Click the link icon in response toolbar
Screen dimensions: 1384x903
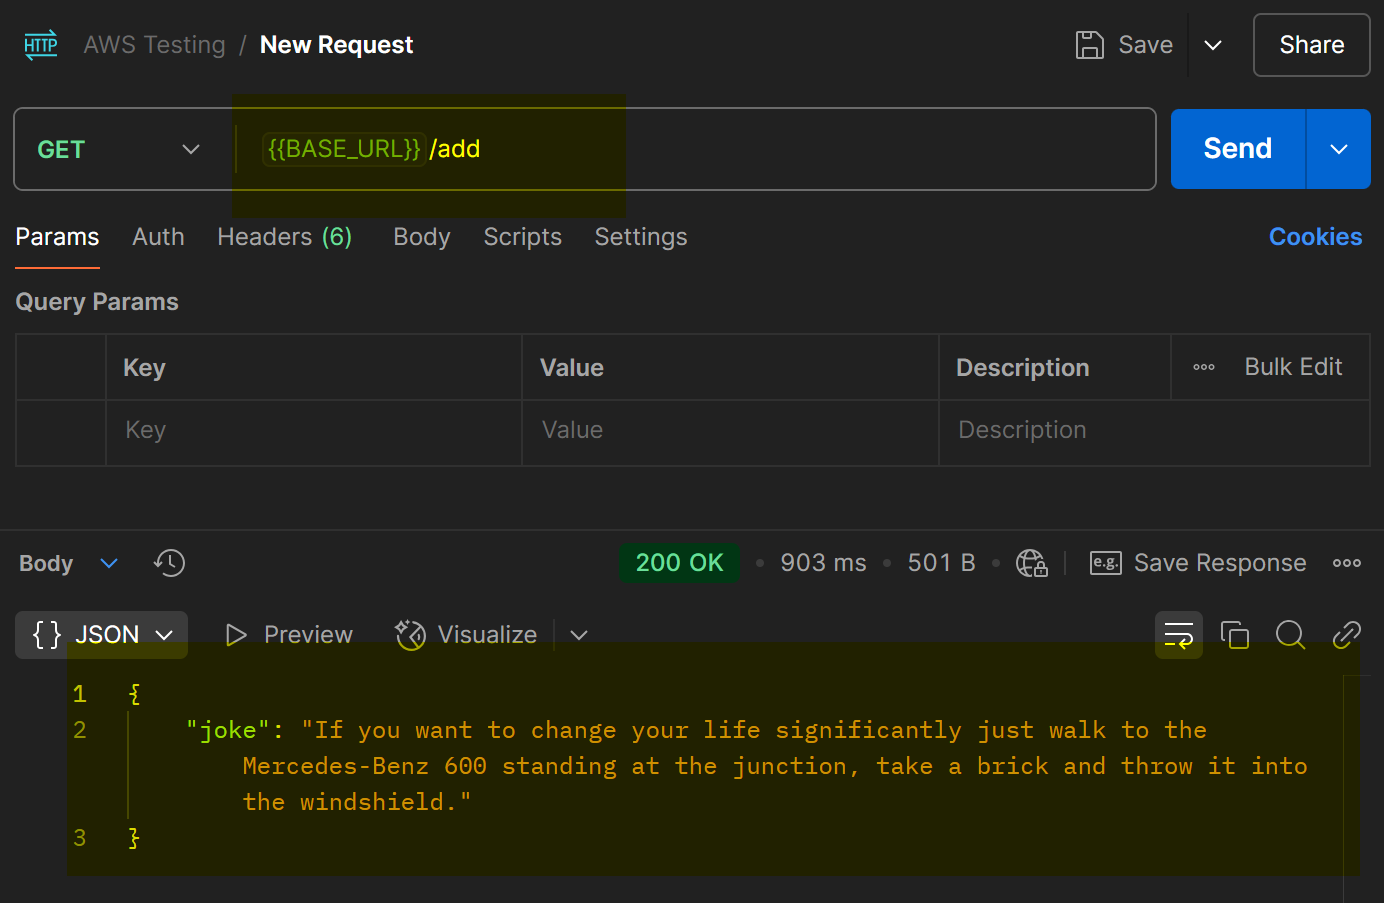[1346, 635]
